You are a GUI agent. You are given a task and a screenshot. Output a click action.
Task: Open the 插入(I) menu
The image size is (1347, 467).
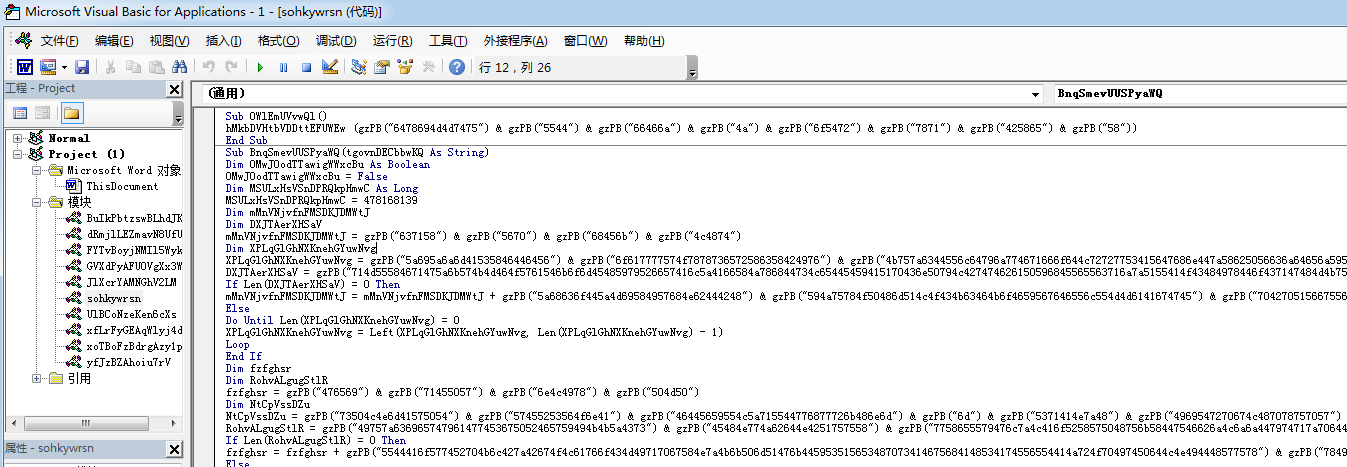coord(223,41)
